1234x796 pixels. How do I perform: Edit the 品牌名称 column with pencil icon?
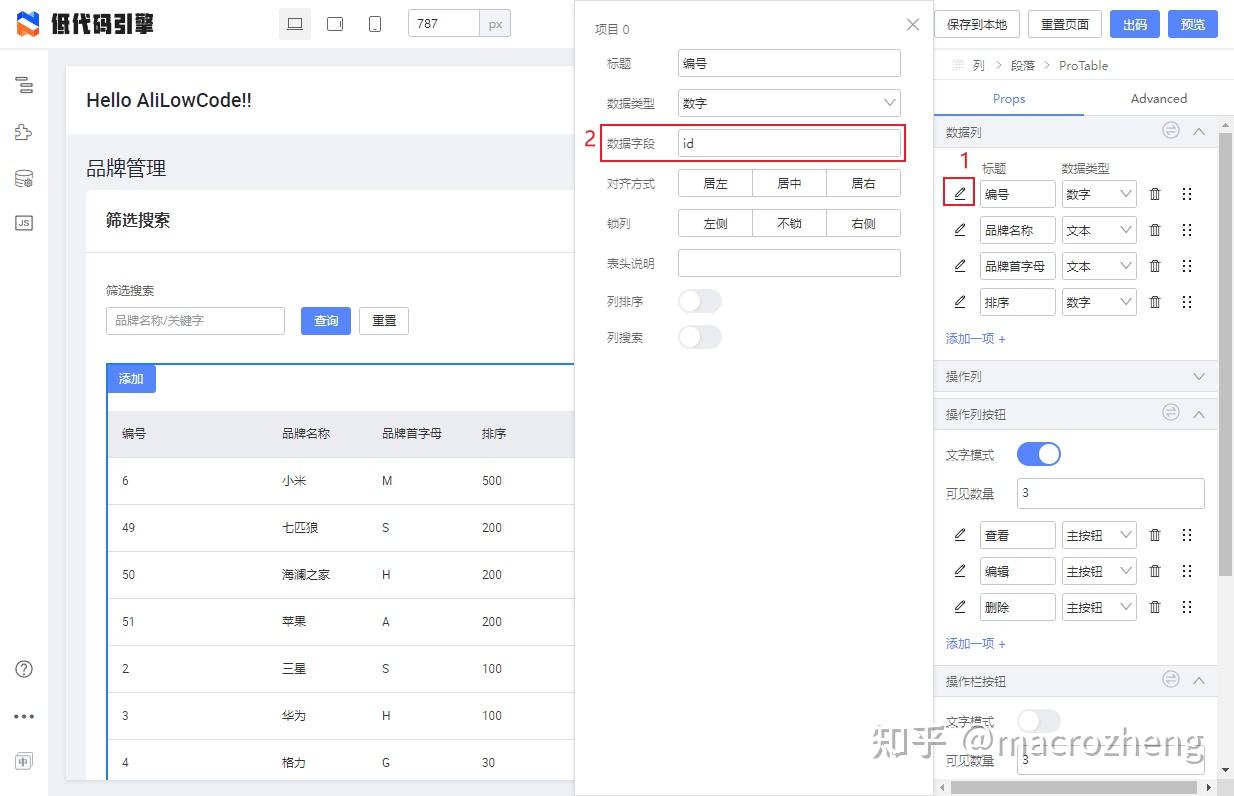tap(960, 230)
